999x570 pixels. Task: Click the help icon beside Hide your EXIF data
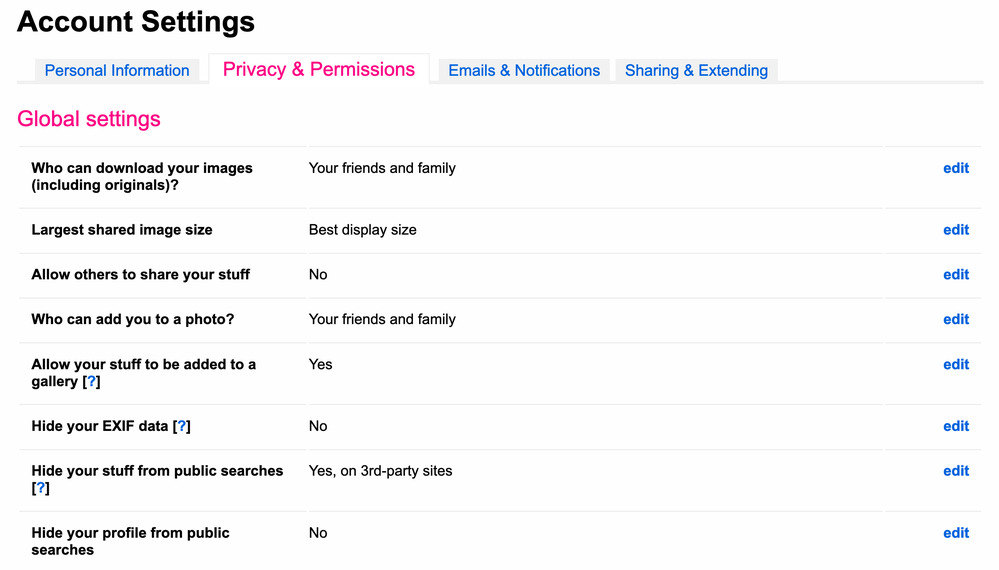[182, 427]
